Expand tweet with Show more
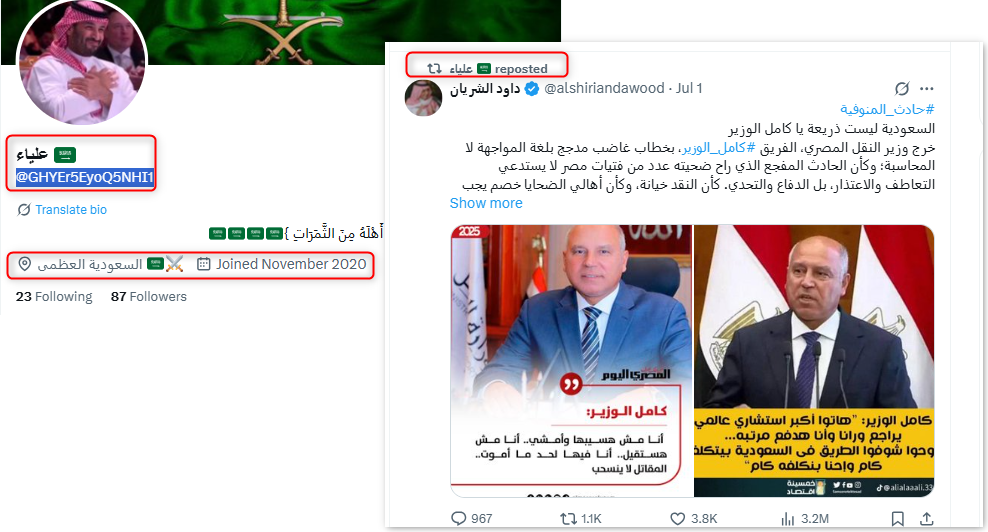Image resolution: width=988 pixels, height=532 pixels. (486, 203)
